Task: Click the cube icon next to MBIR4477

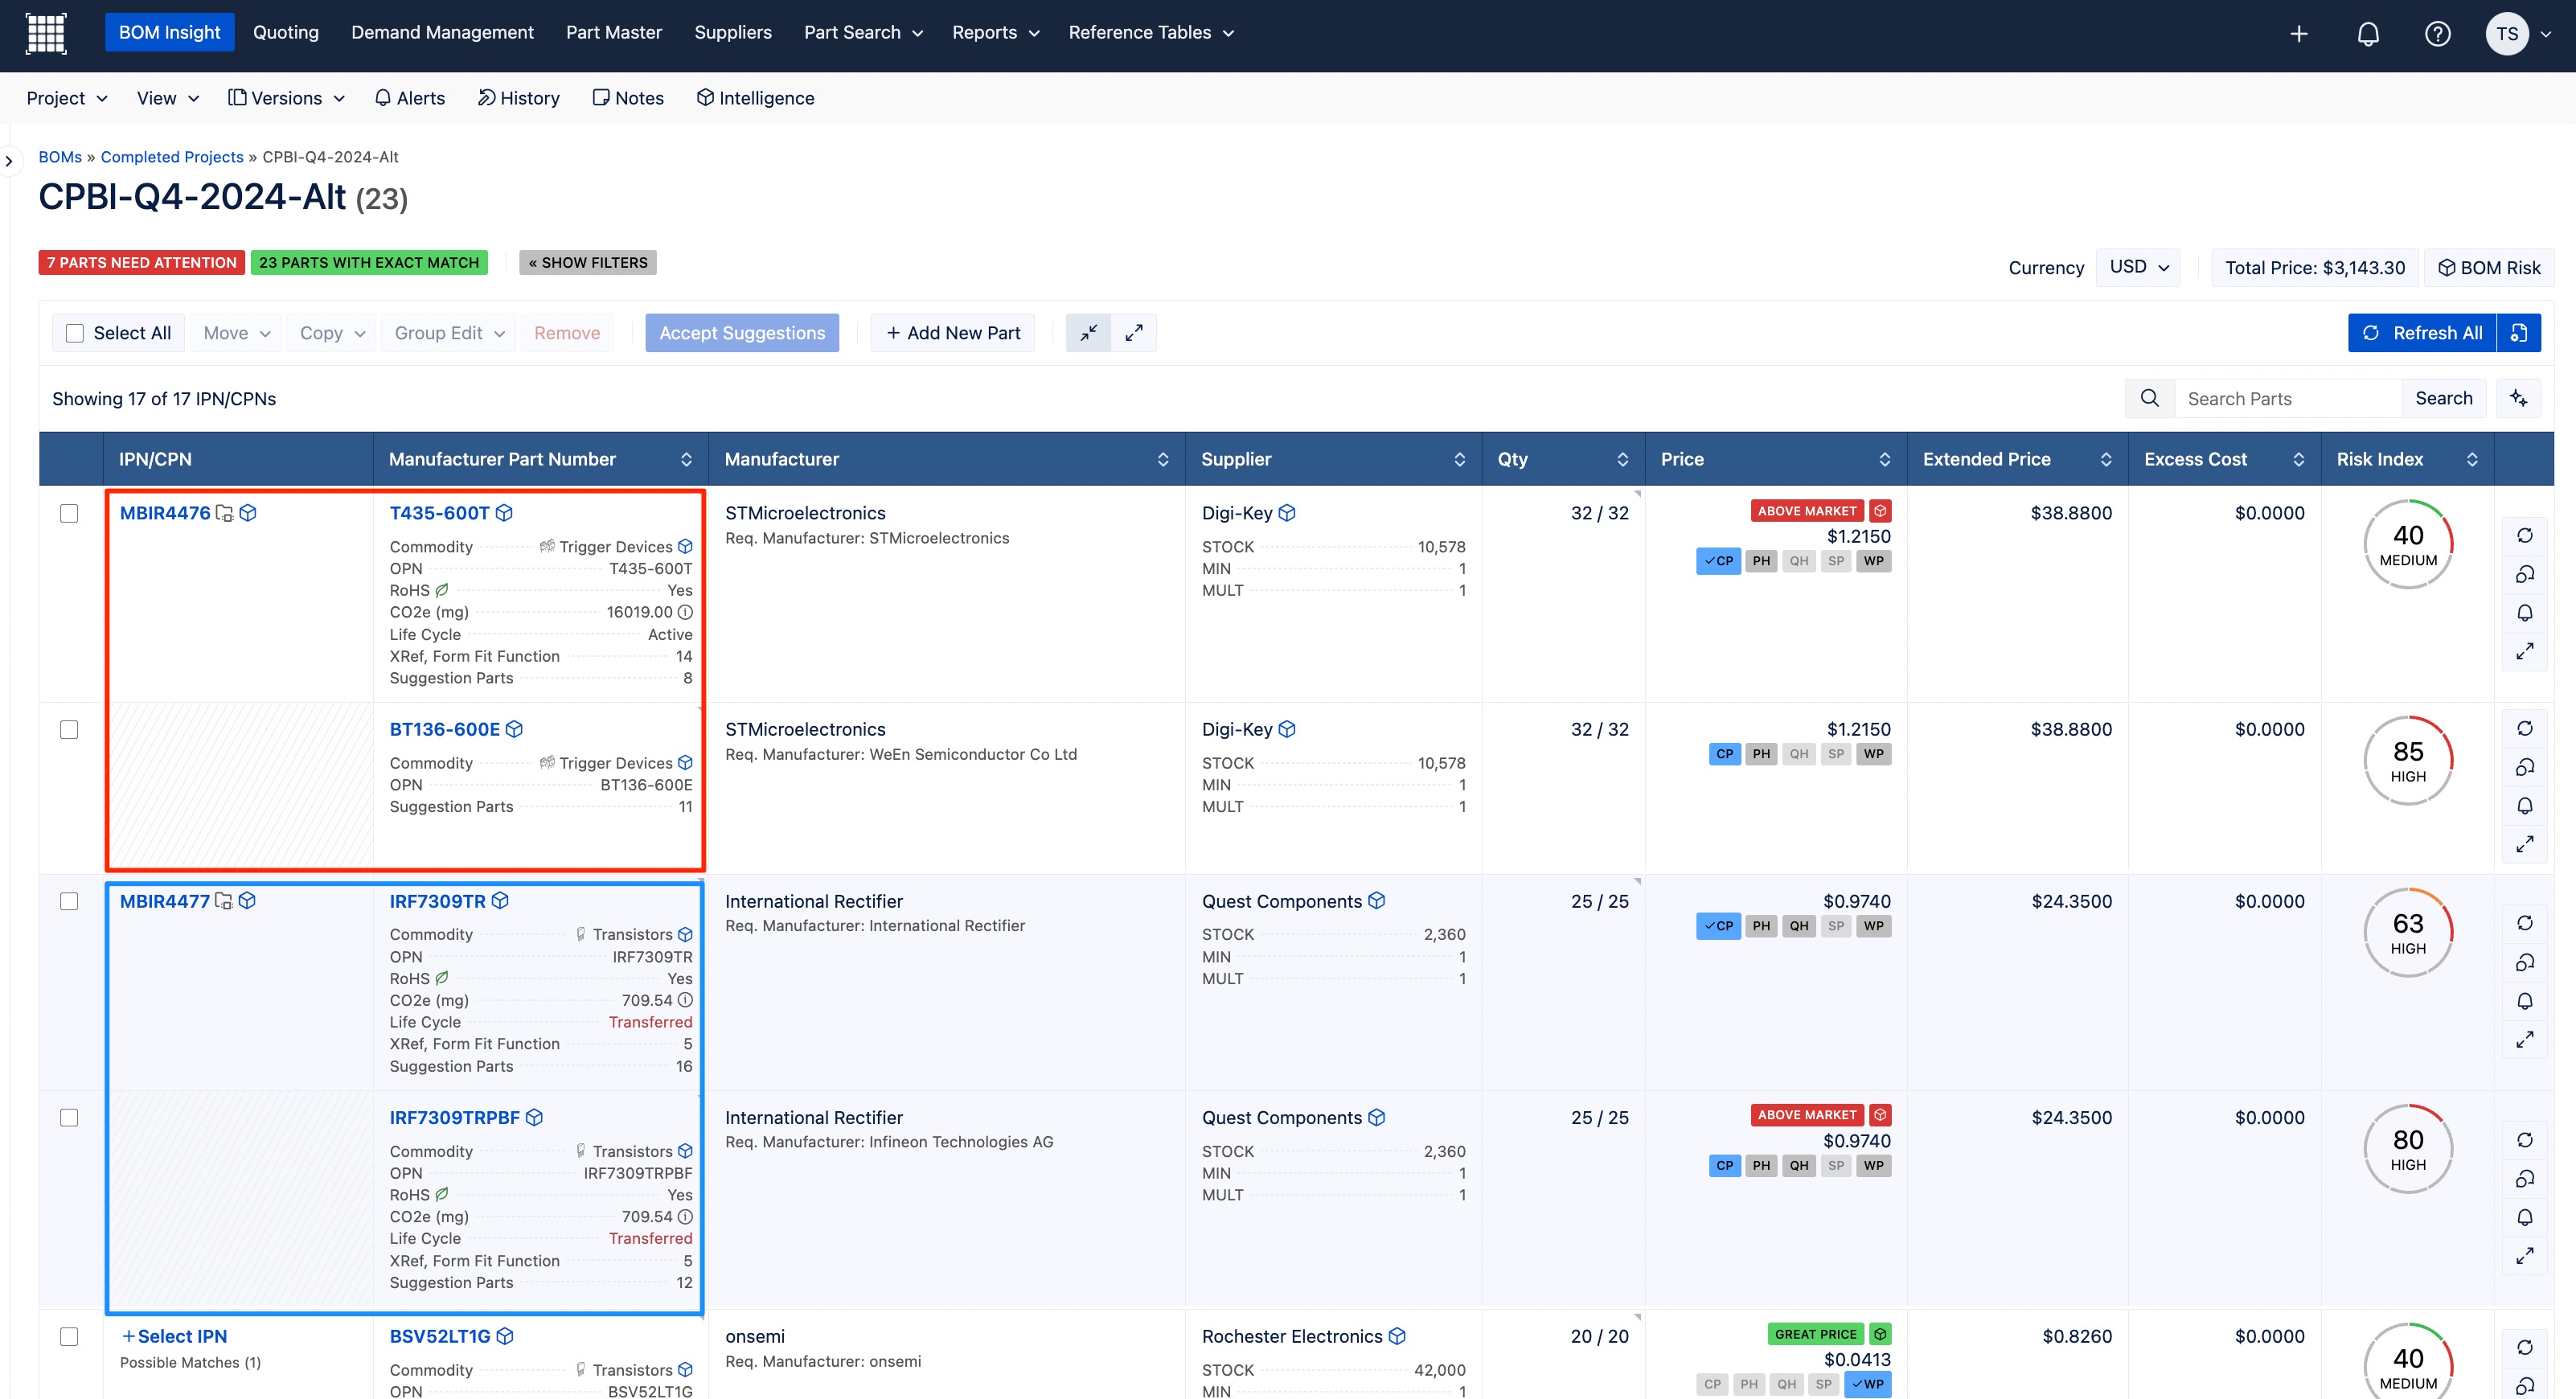Action: tap(247, 901)
